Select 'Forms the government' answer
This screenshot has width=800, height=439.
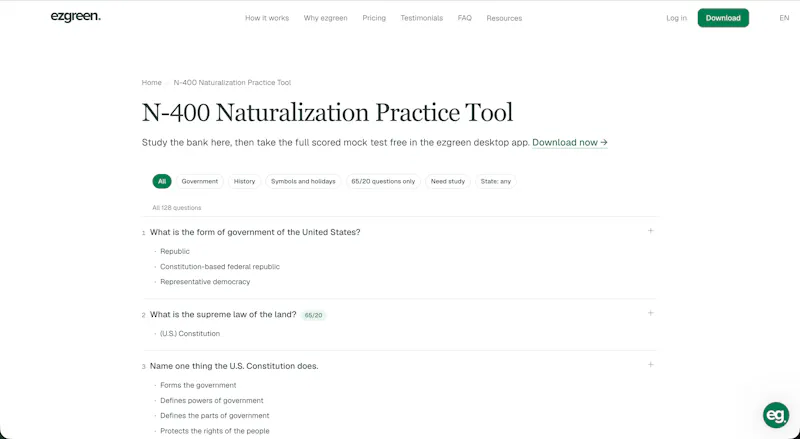tap(198, 385)
